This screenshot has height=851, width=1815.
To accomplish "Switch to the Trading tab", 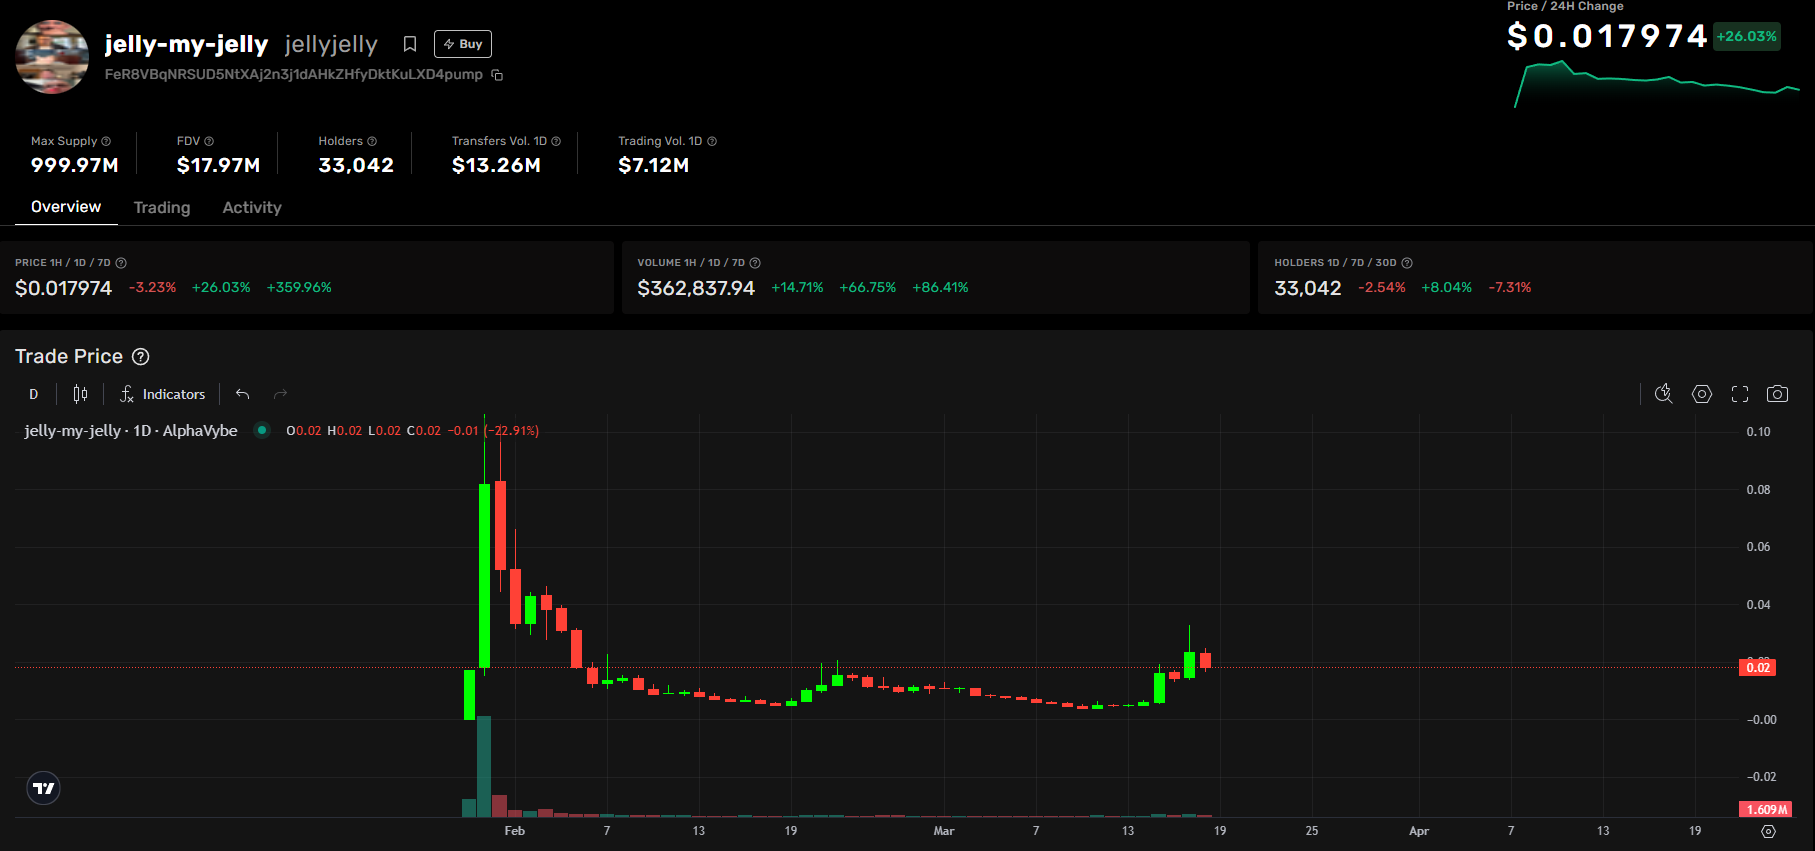I will coord(162,207).
